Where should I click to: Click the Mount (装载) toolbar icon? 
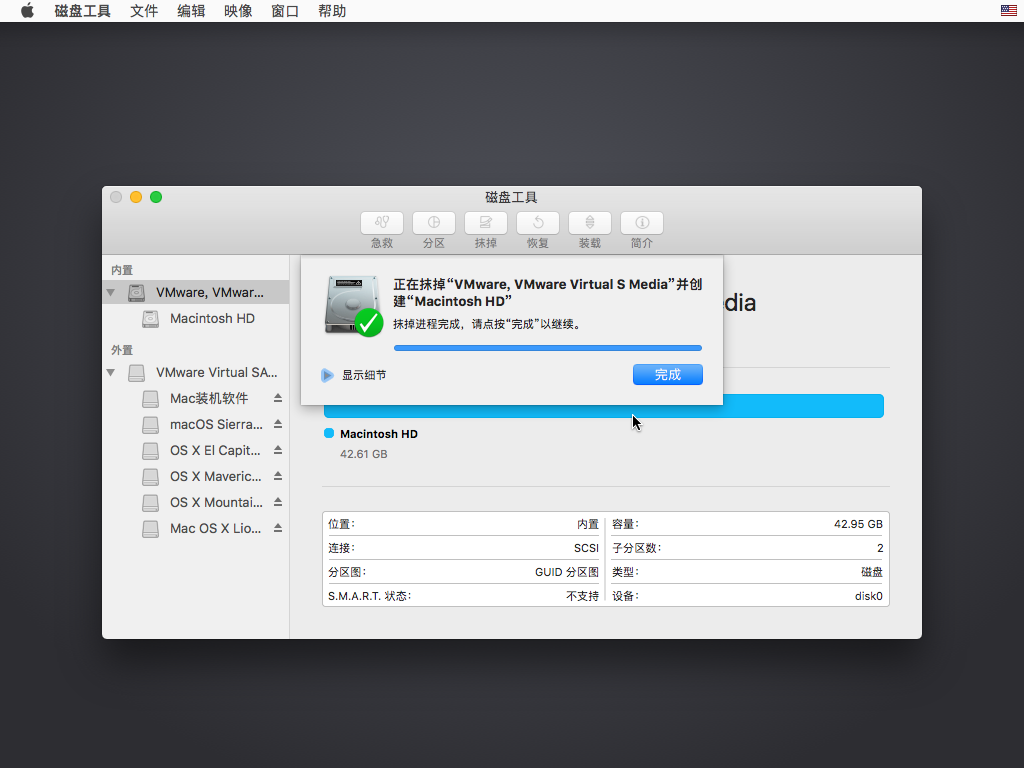(590, 223)
